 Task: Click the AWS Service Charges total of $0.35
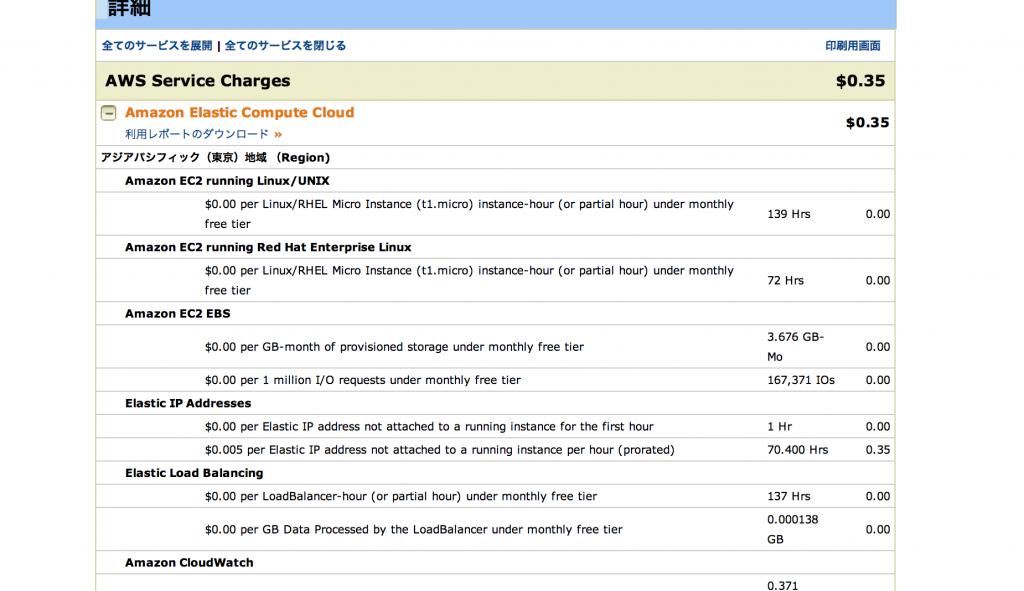(x=861, y=80)
